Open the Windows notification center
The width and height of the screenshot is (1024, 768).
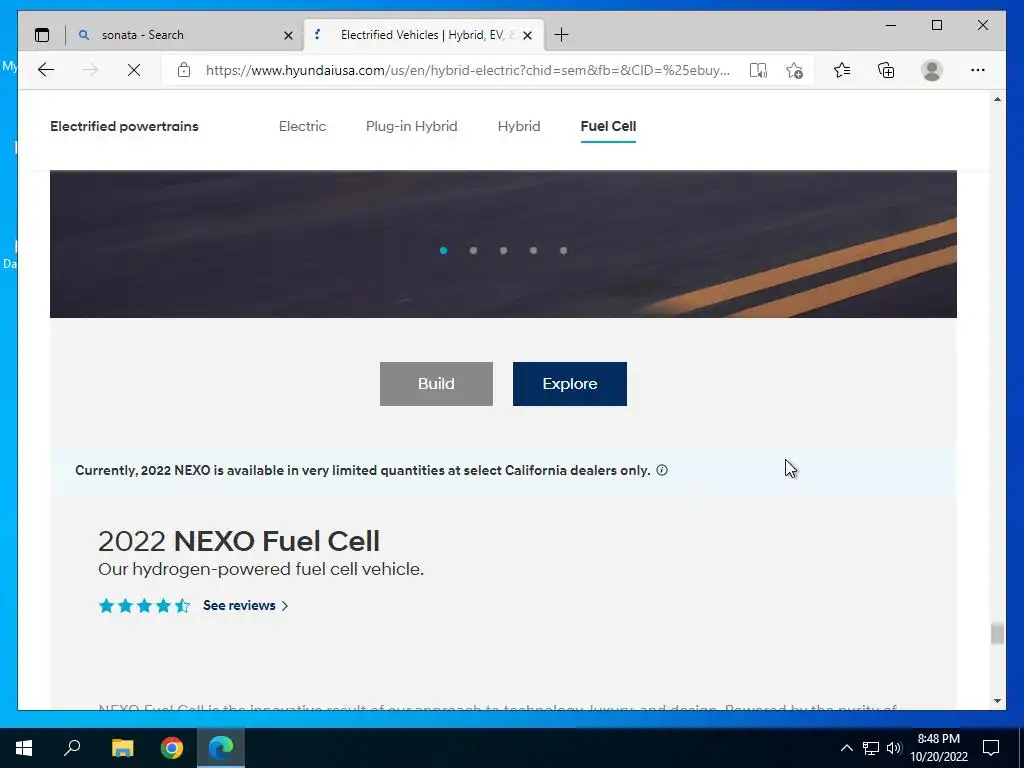(991, 748)
